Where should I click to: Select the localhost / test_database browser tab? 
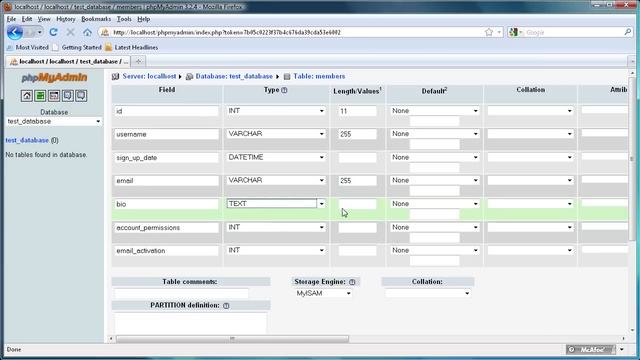point(69,62)
